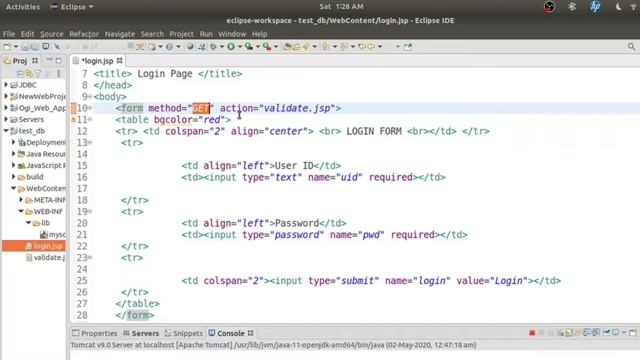
Task: Minimize the Project Explorer panel
Action: 49,60
